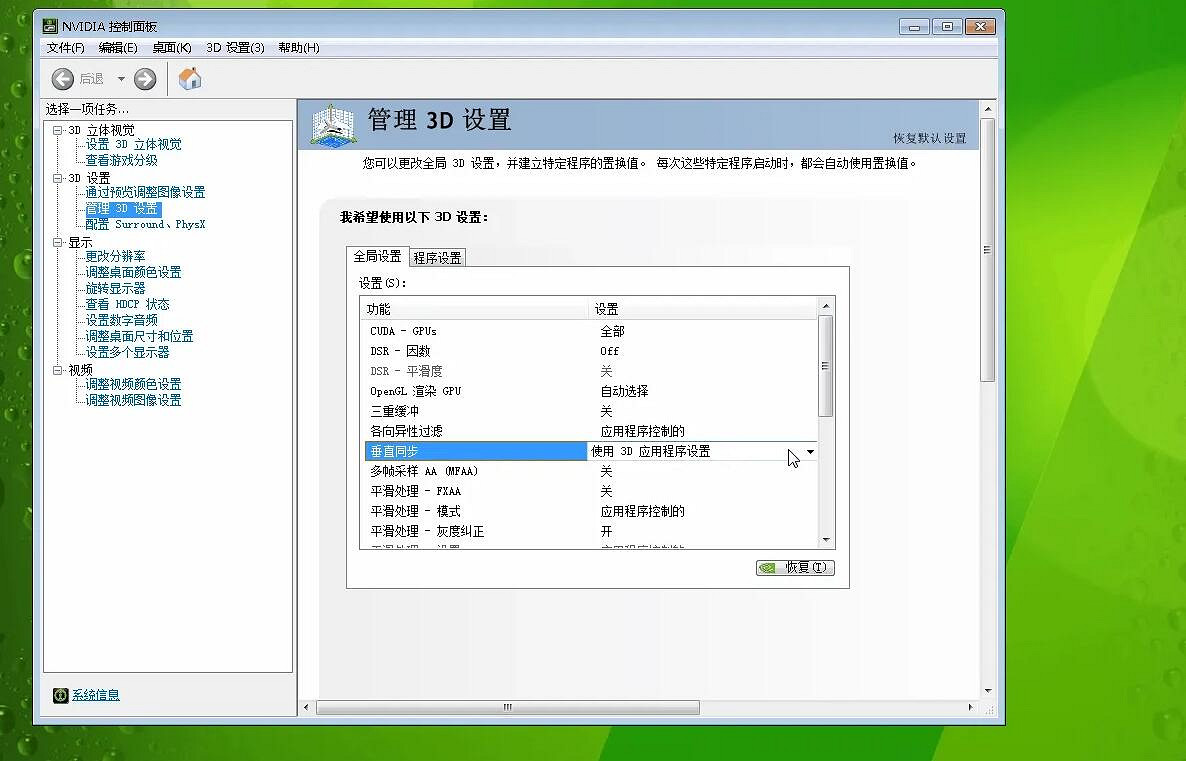The image size is (1186, 761).
Task: Open the 垂直同步 setting dropdown
Action: (x=811, y=451)
